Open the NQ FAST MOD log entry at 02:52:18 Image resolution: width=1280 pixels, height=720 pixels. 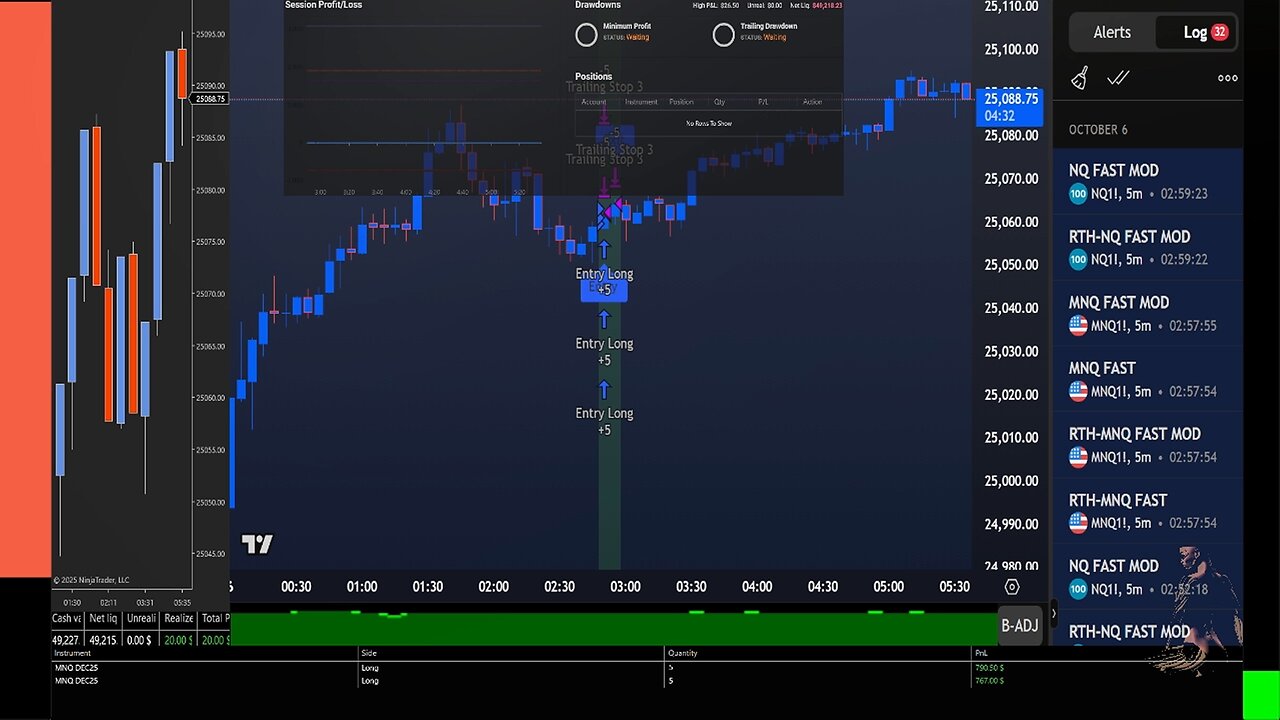pyautogui.click(x=1148, y=577)
